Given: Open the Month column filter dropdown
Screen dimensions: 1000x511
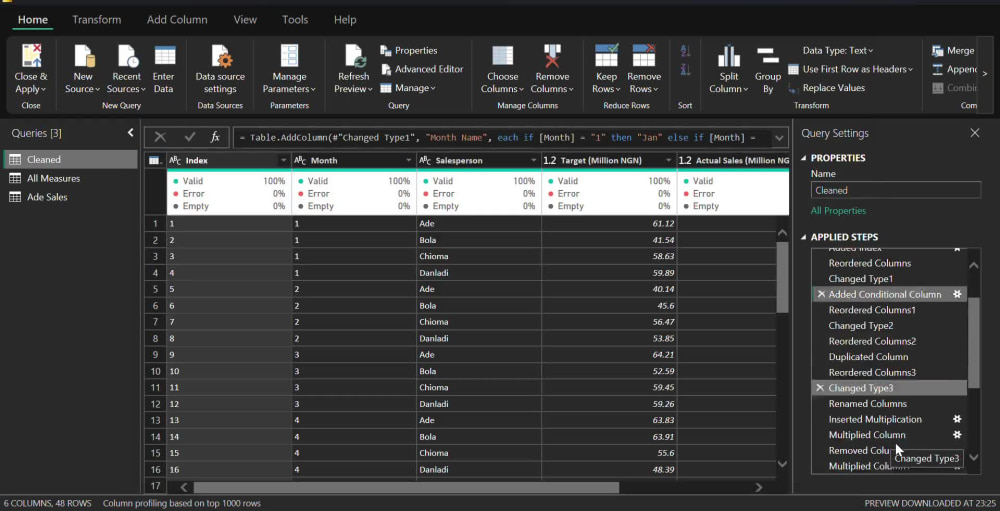Looking at the screenshot, I should point(409,161).
